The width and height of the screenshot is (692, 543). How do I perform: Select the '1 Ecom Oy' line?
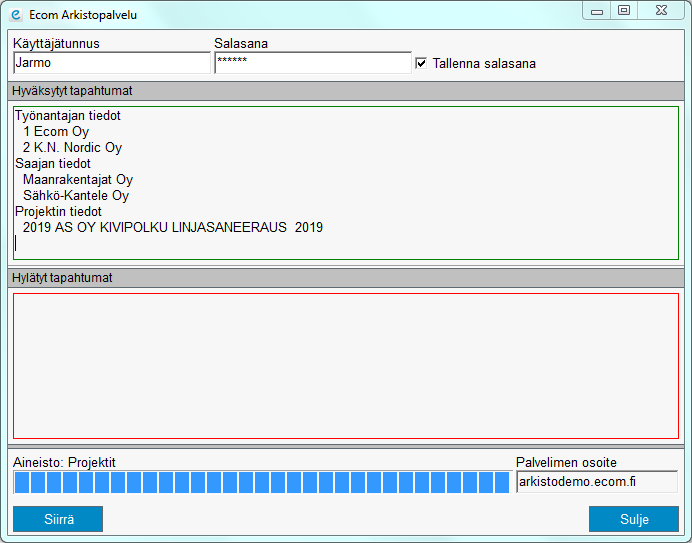click(x=56, y=132)
